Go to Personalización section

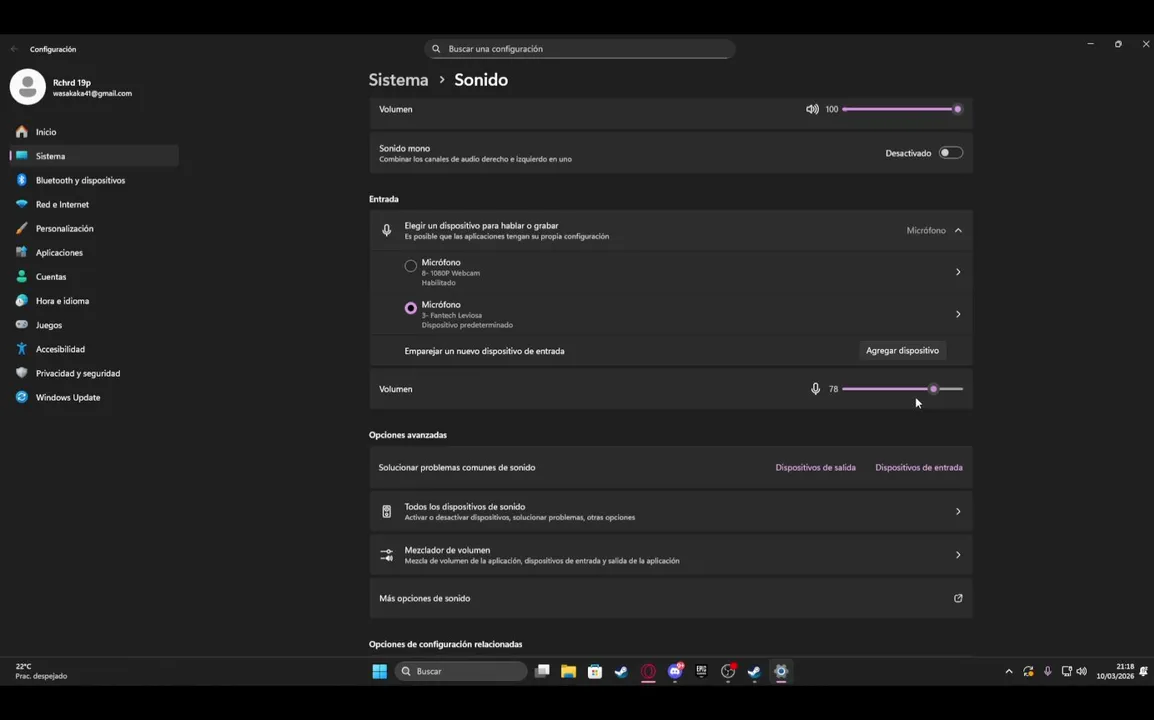point(64,229)
